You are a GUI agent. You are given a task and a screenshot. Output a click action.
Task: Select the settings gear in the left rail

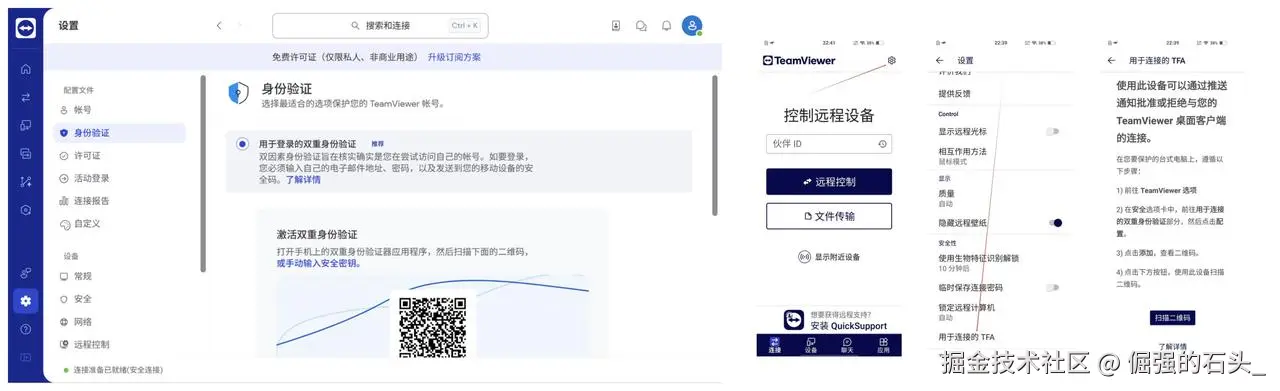pos(26,301)
